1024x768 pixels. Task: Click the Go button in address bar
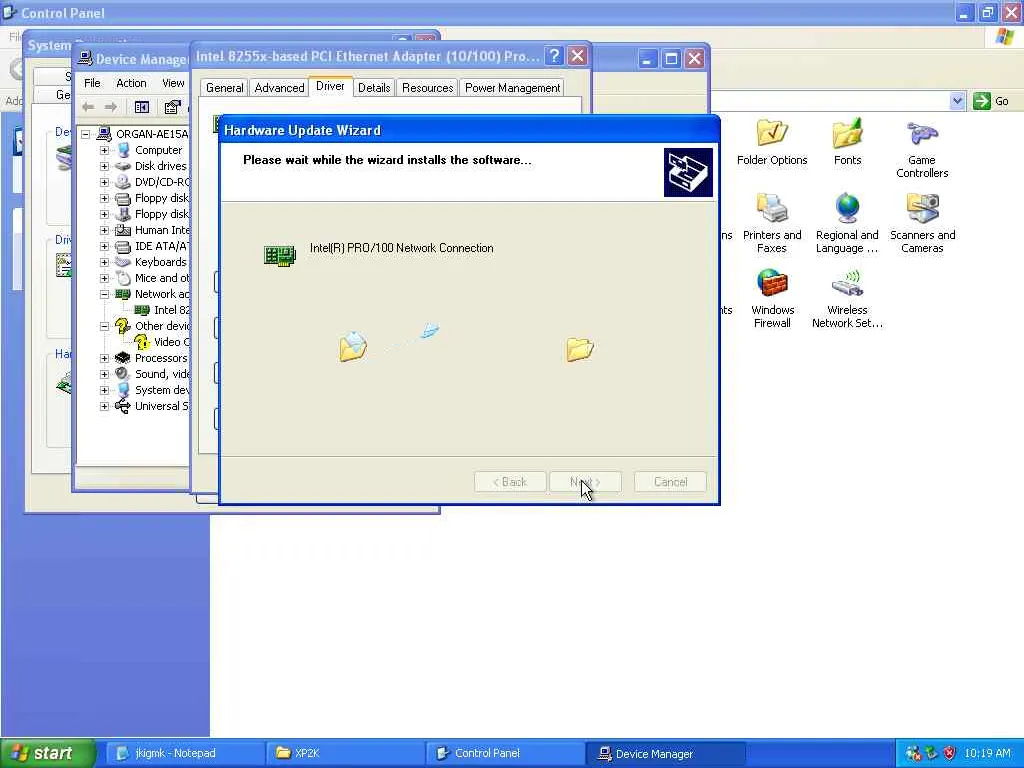[991, 101]
